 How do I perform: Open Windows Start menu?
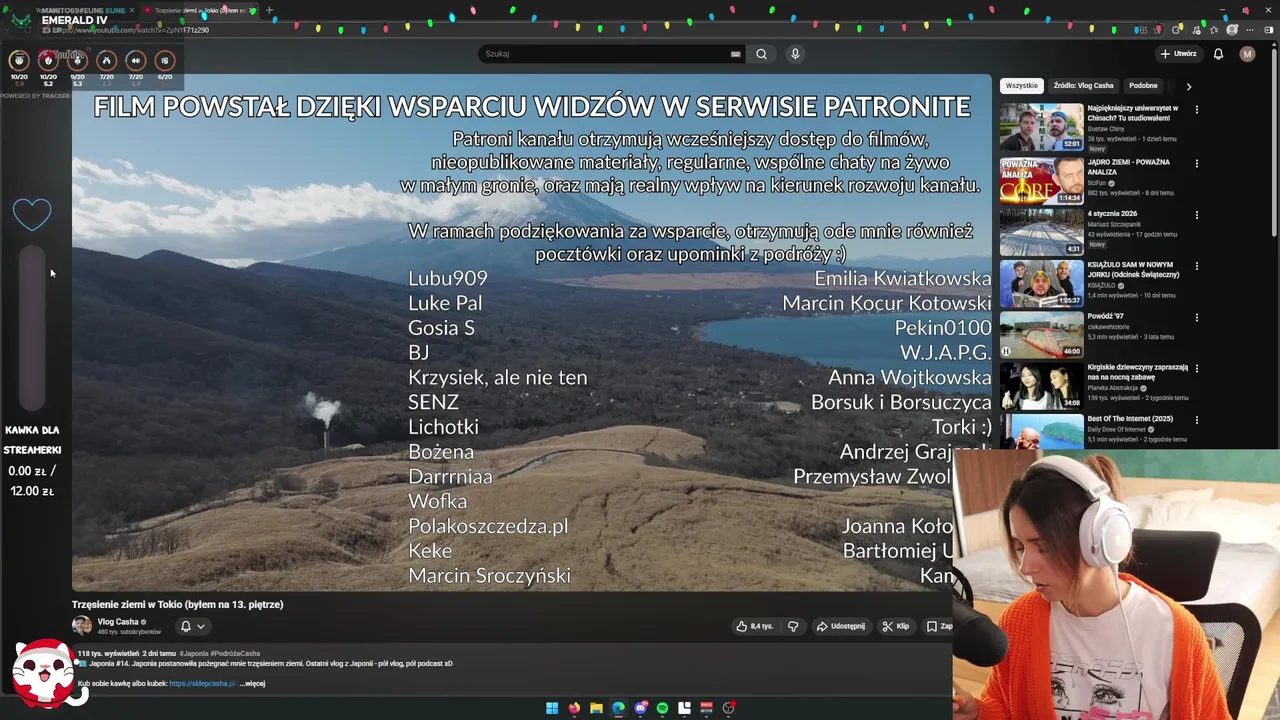pos(552,708)
